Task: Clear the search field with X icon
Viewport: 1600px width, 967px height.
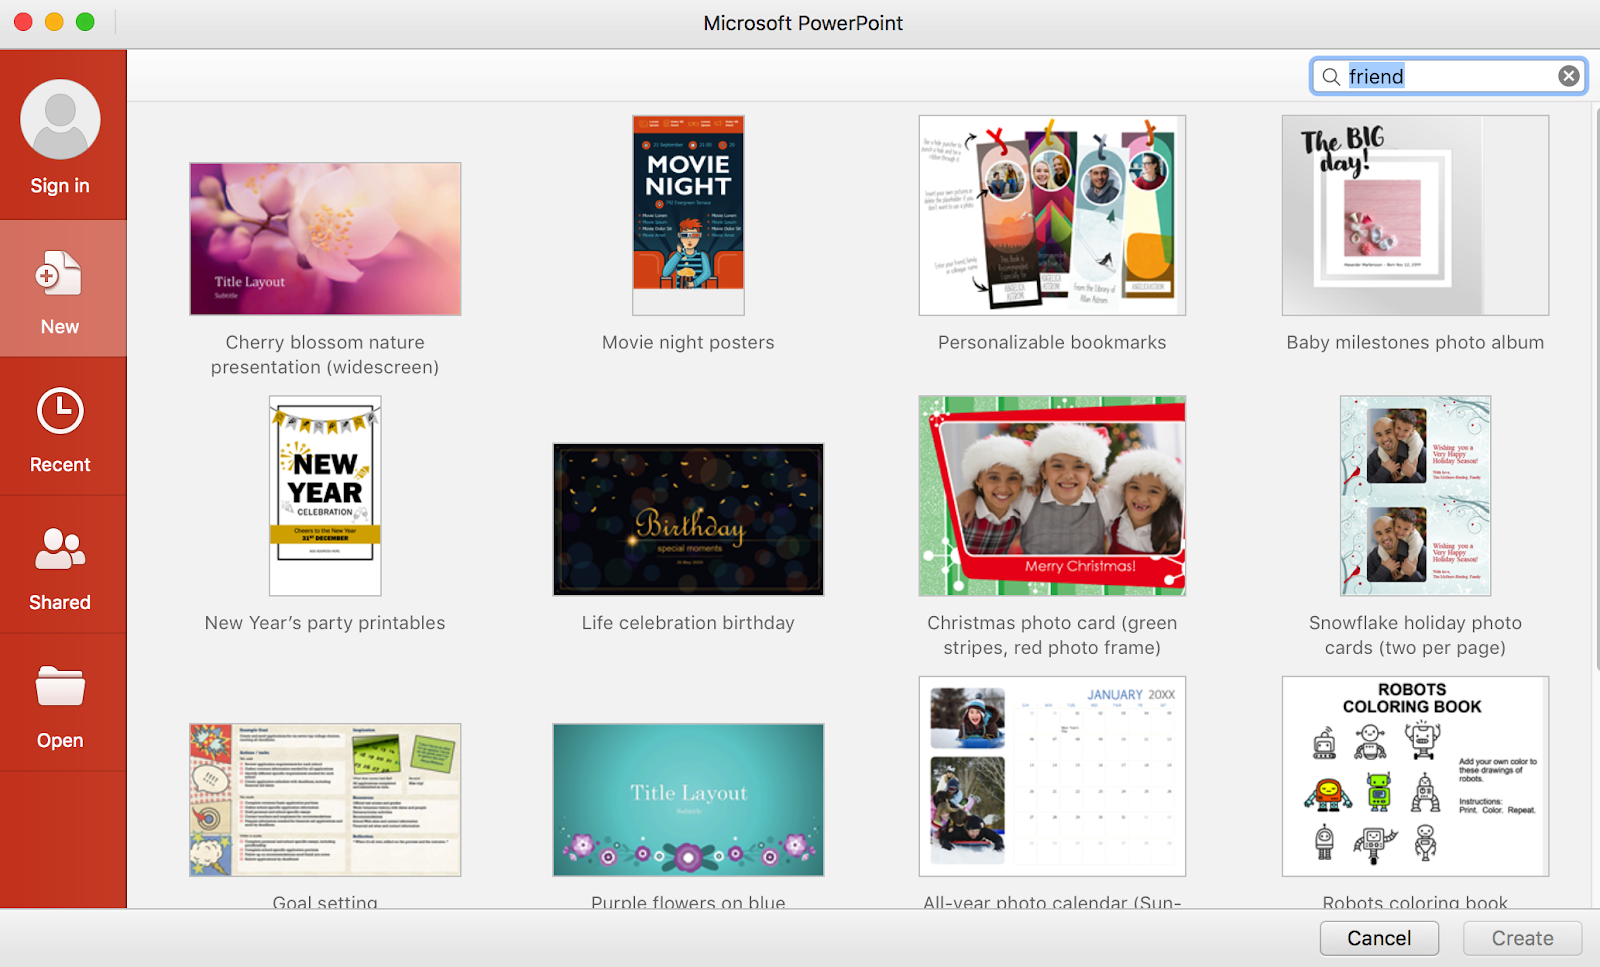Action: (1568, 76)
